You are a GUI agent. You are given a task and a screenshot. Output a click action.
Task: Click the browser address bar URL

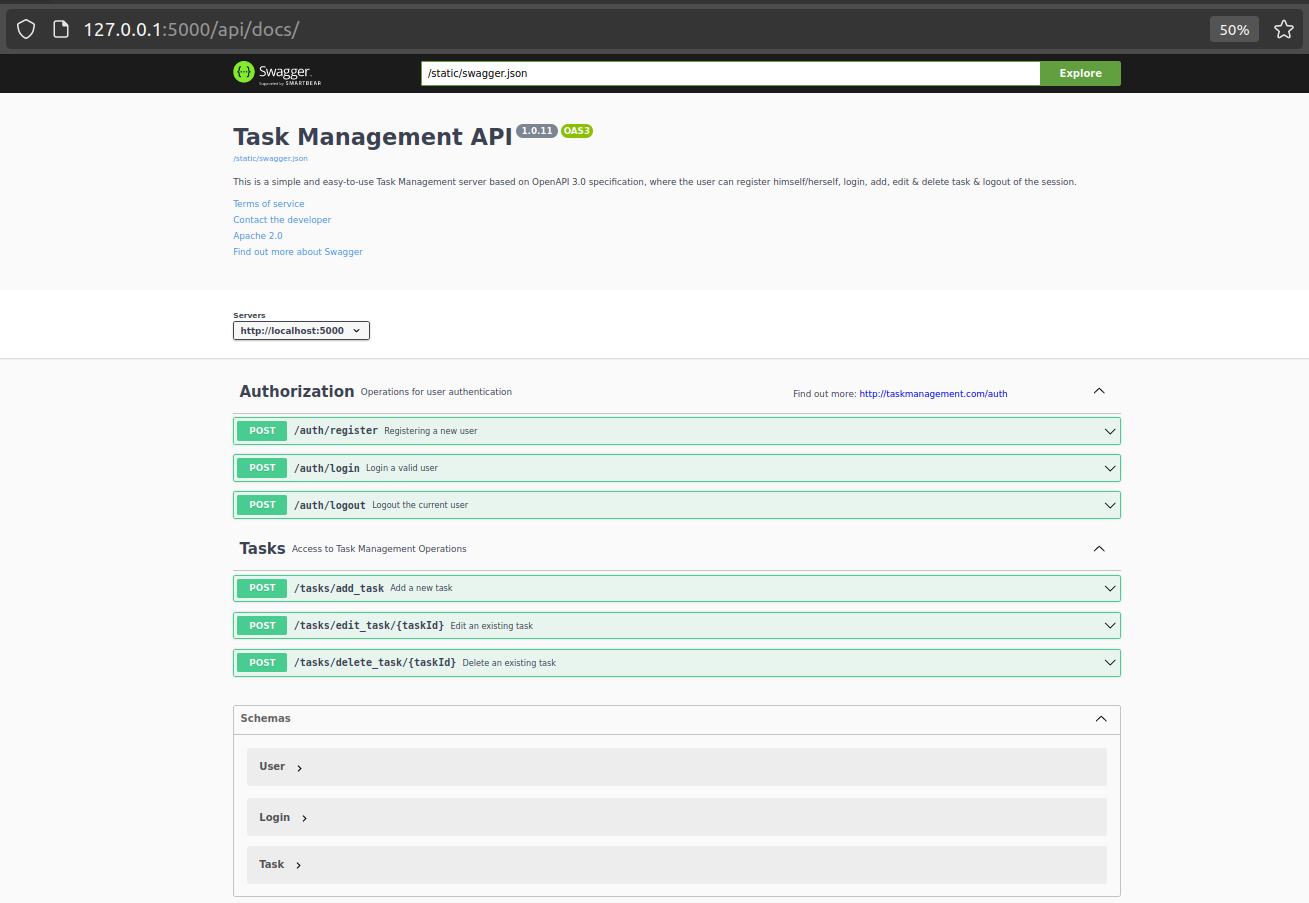pos(191,29)
